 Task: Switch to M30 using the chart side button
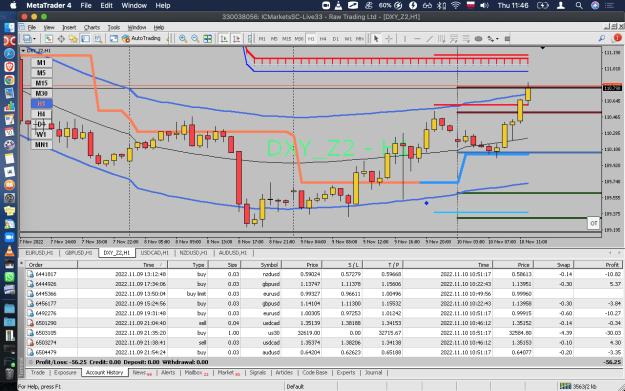(41, 94)
